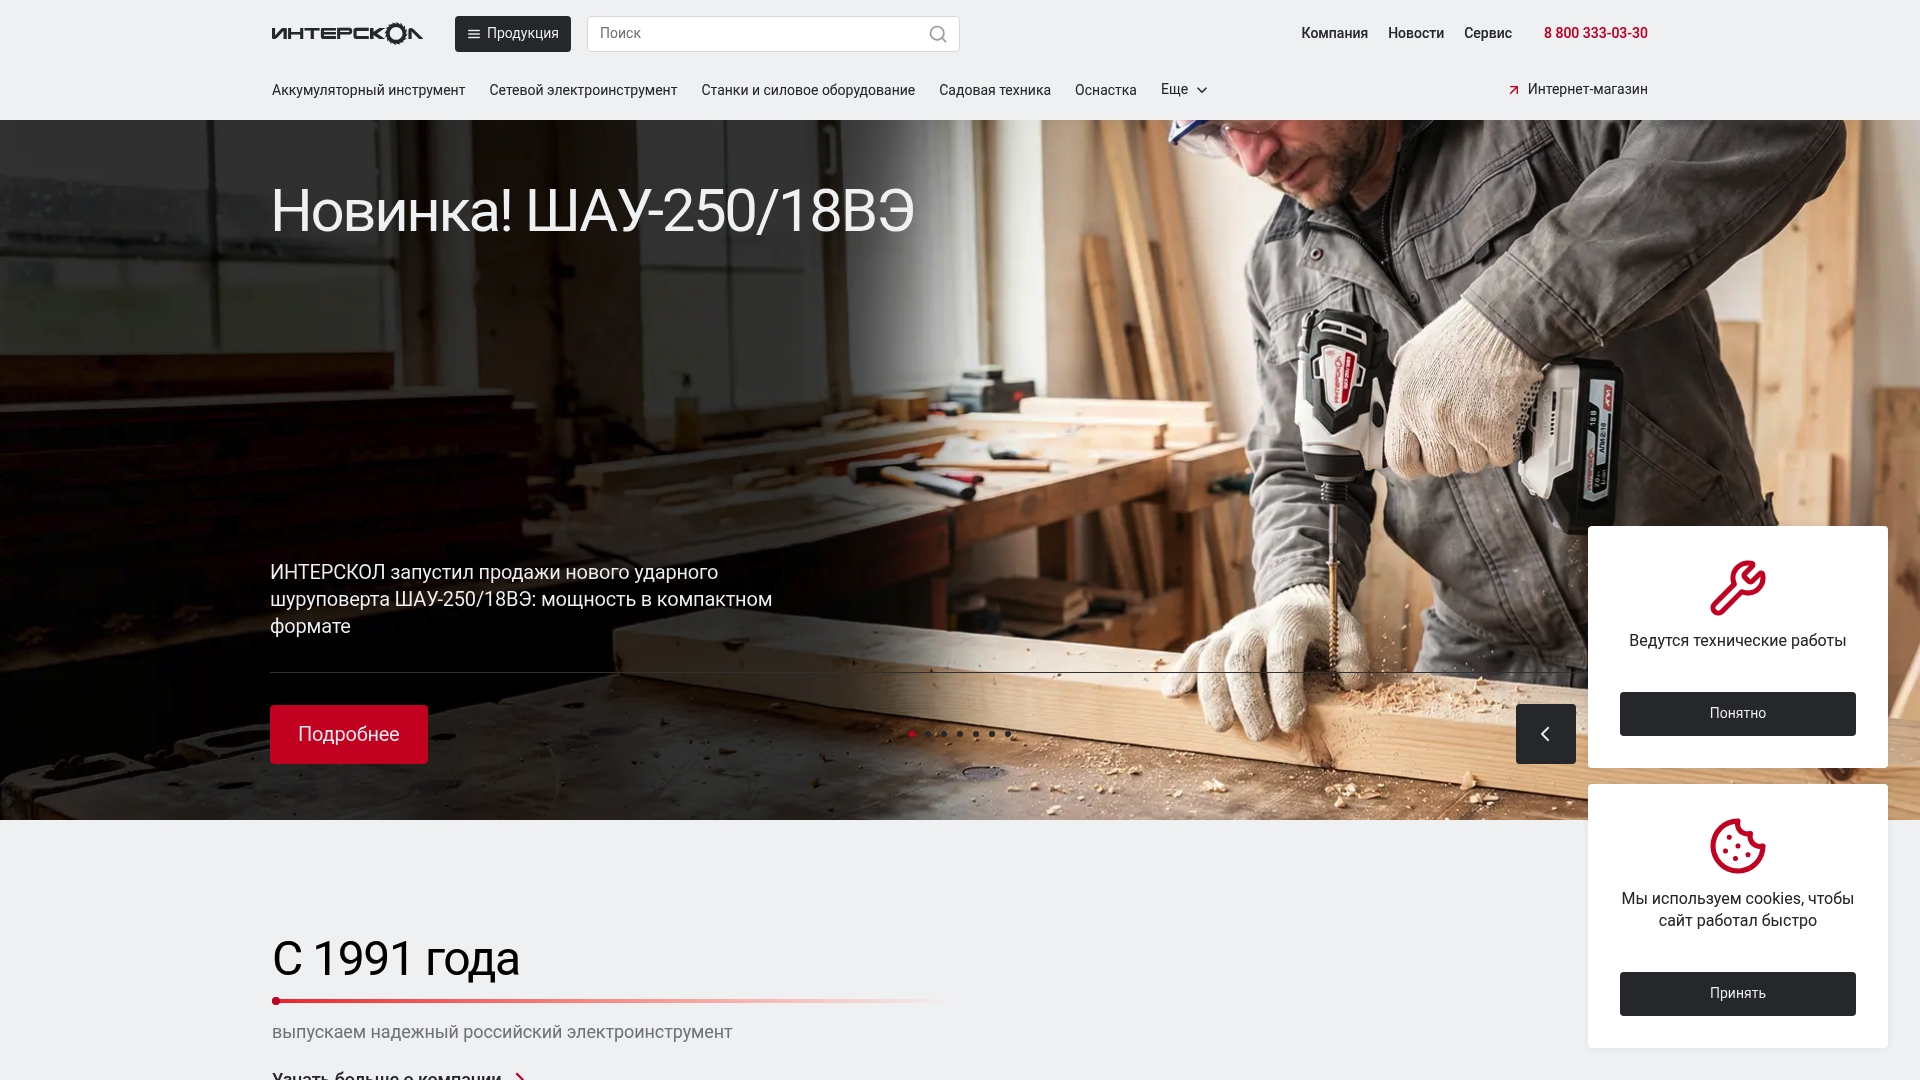Open the Компания page
Screen dimensions: 1920x1080
click(x=1334, y=33)
